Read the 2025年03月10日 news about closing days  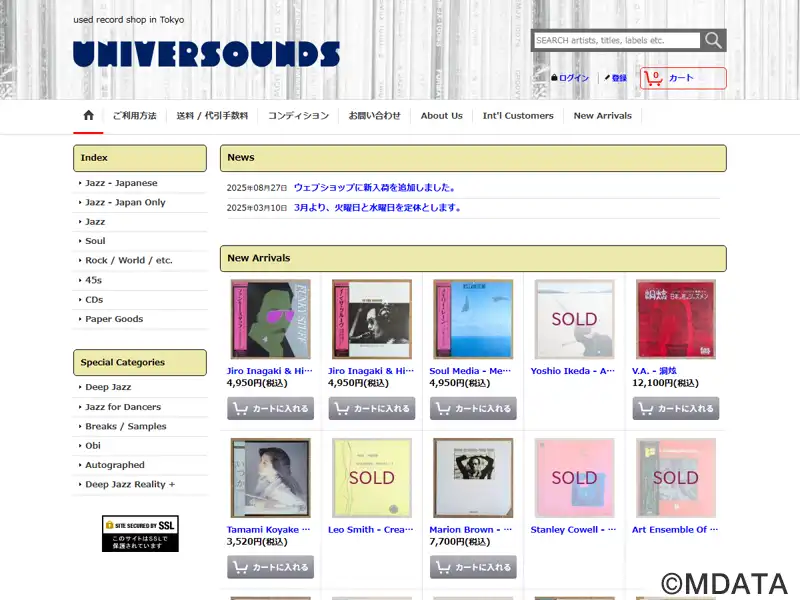[x=377, y=208]
